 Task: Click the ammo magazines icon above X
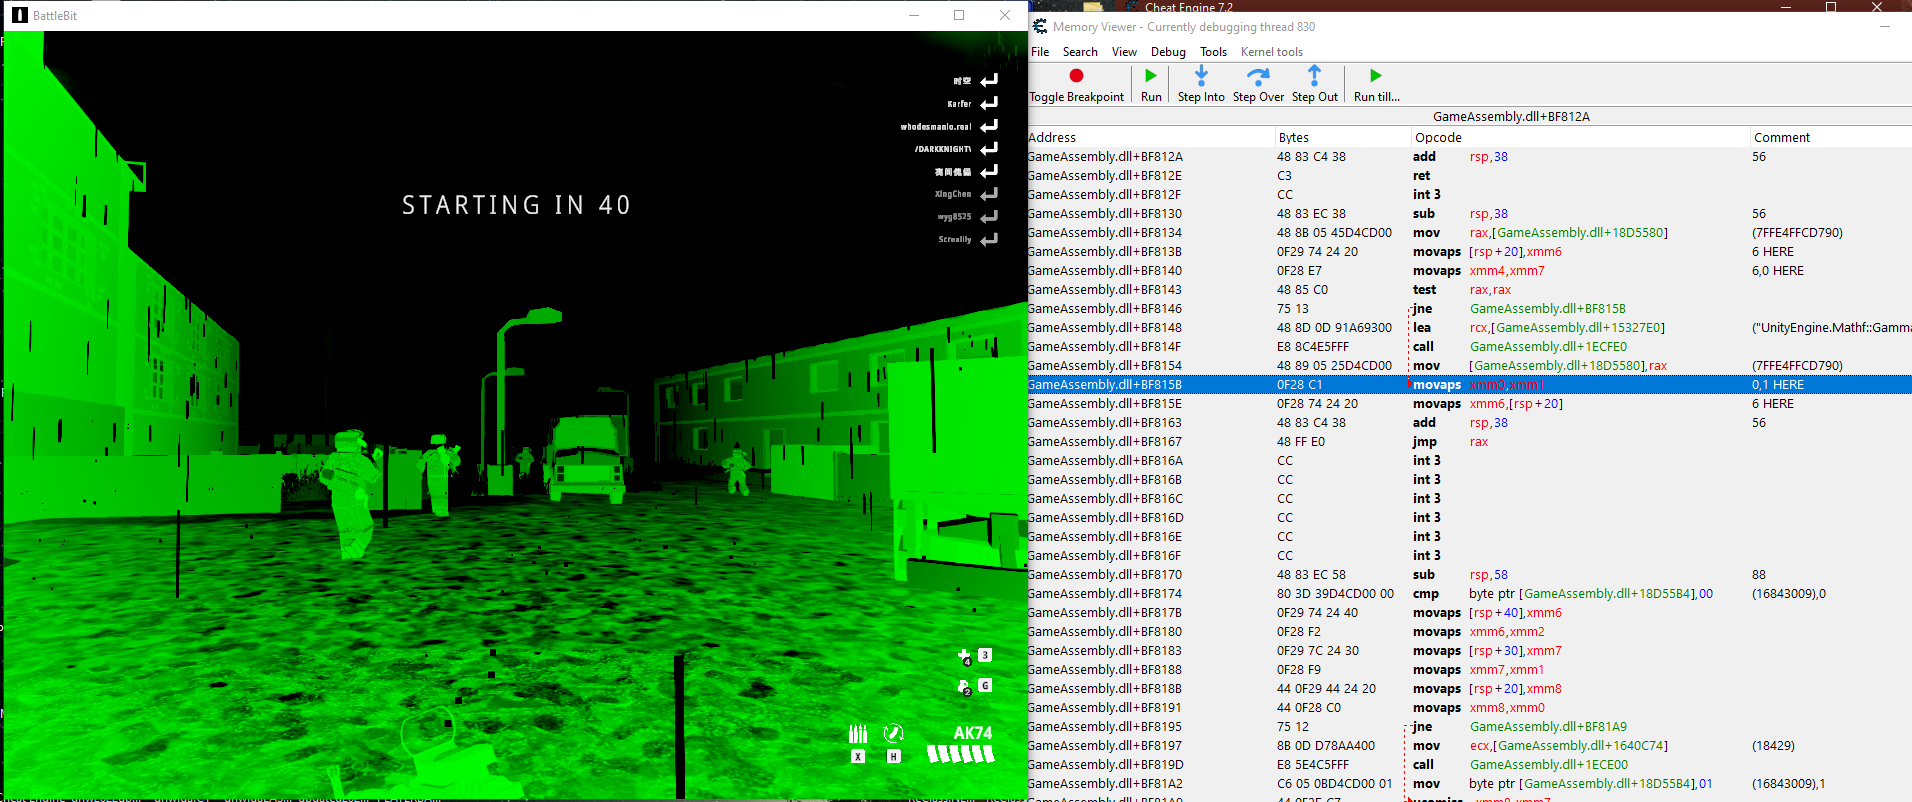point(858,733)
